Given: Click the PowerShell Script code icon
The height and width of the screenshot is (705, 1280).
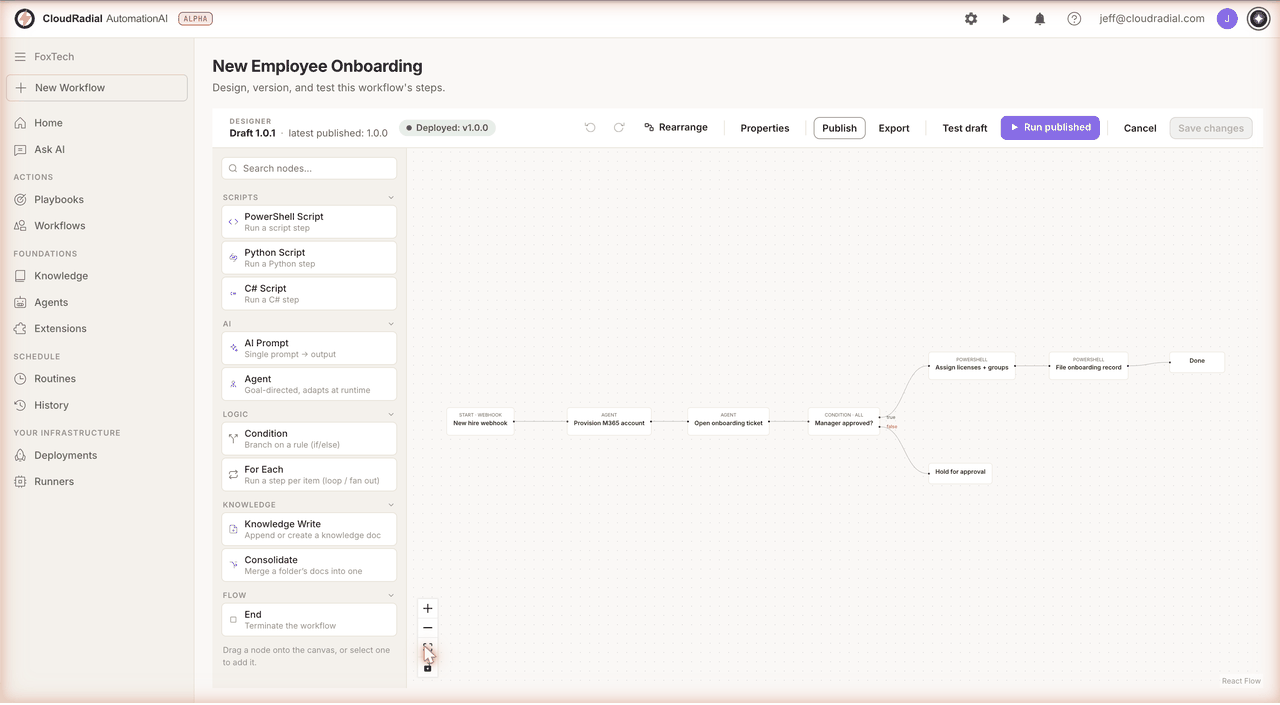Looking at the screenshot, I should pos(233,222).
